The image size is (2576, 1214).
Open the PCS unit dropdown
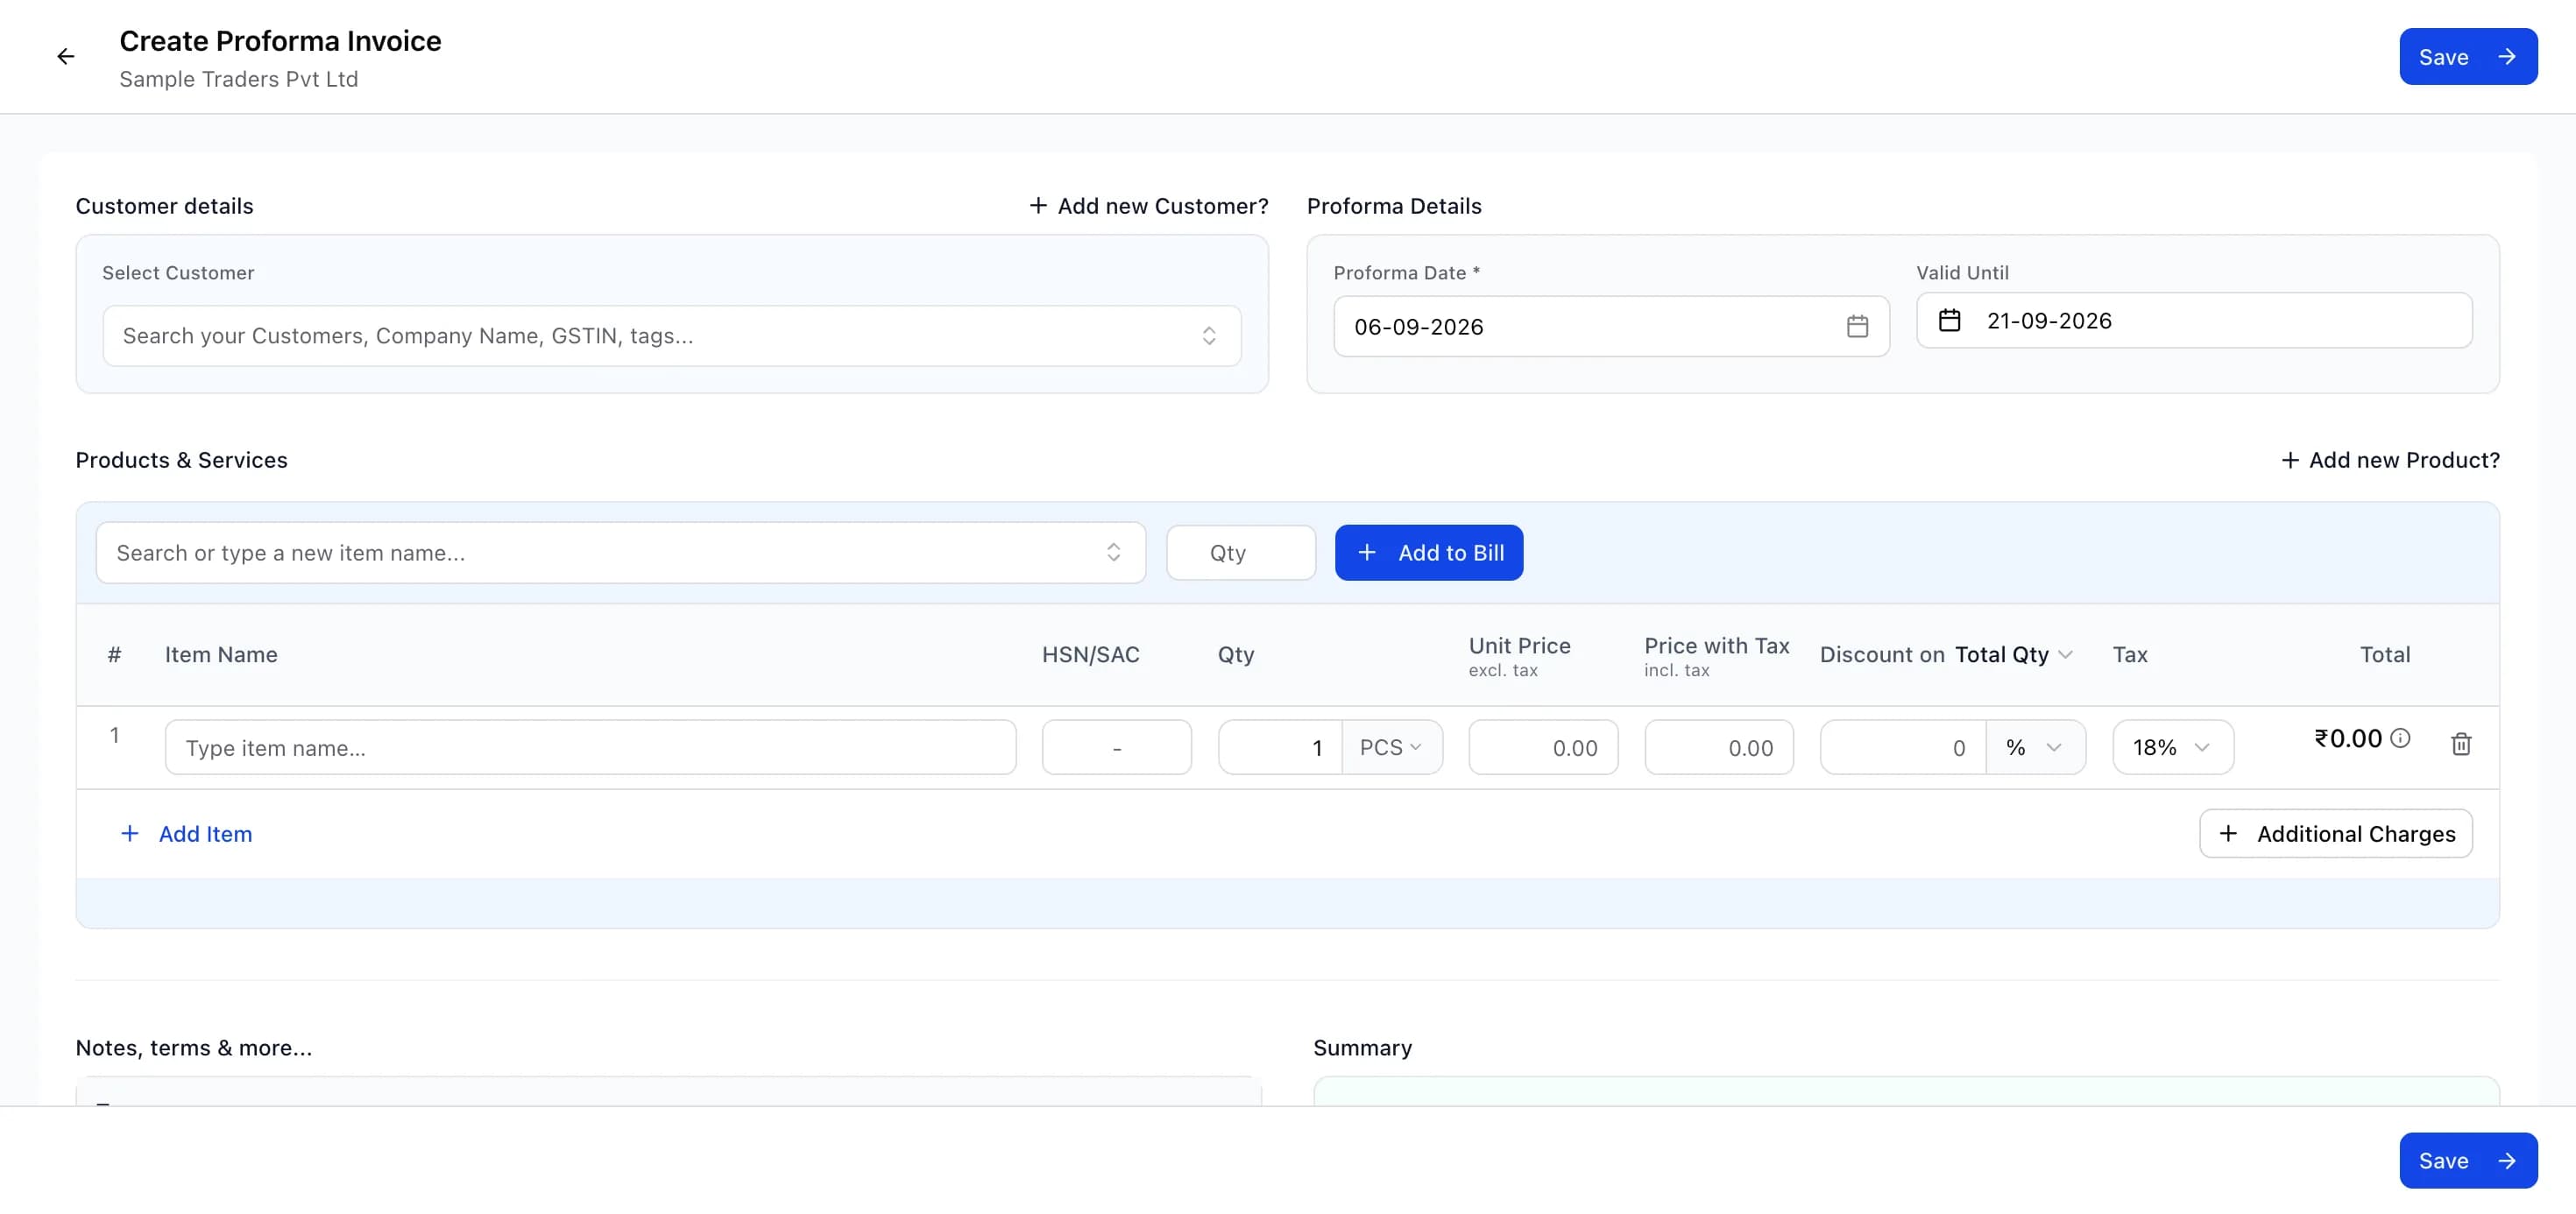(1392, 747)
